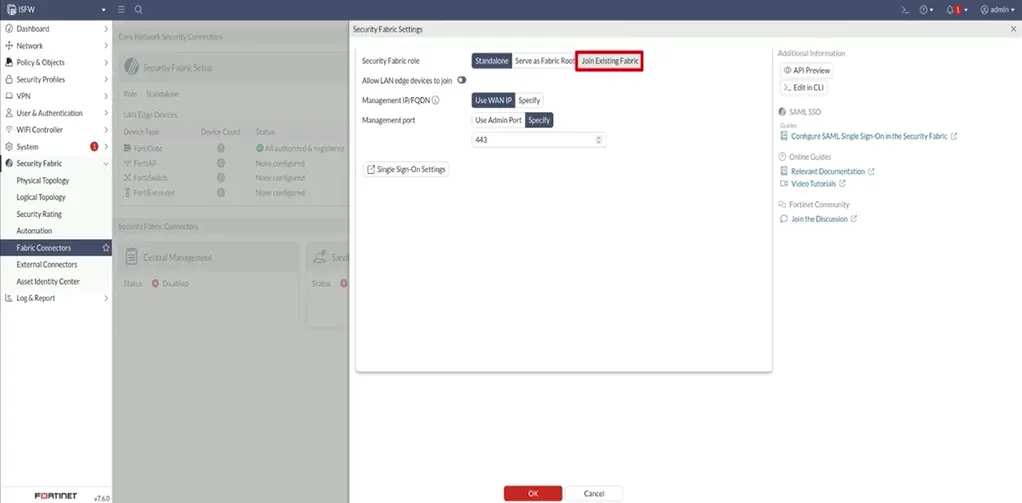
Task: Expand Security Profiles menu
Action: tap(56, 79)
